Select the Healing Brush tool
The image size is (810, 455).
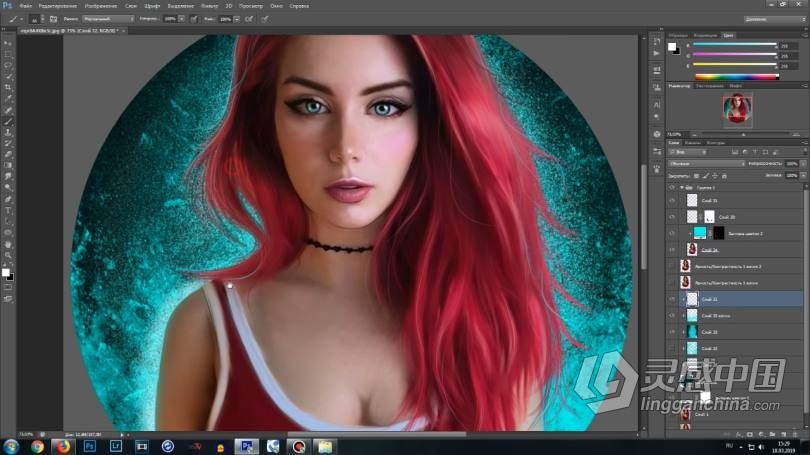(8, 110)
